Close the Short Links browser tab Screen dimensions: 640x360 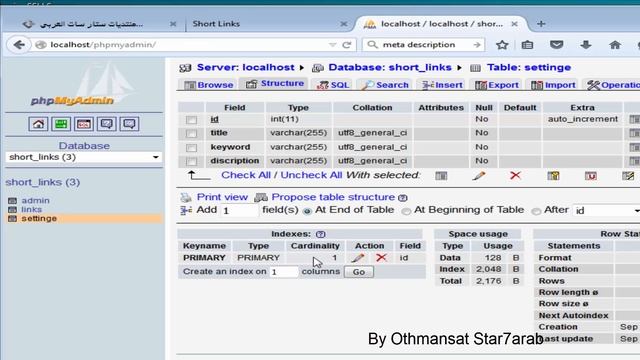(x=344, y=24)
